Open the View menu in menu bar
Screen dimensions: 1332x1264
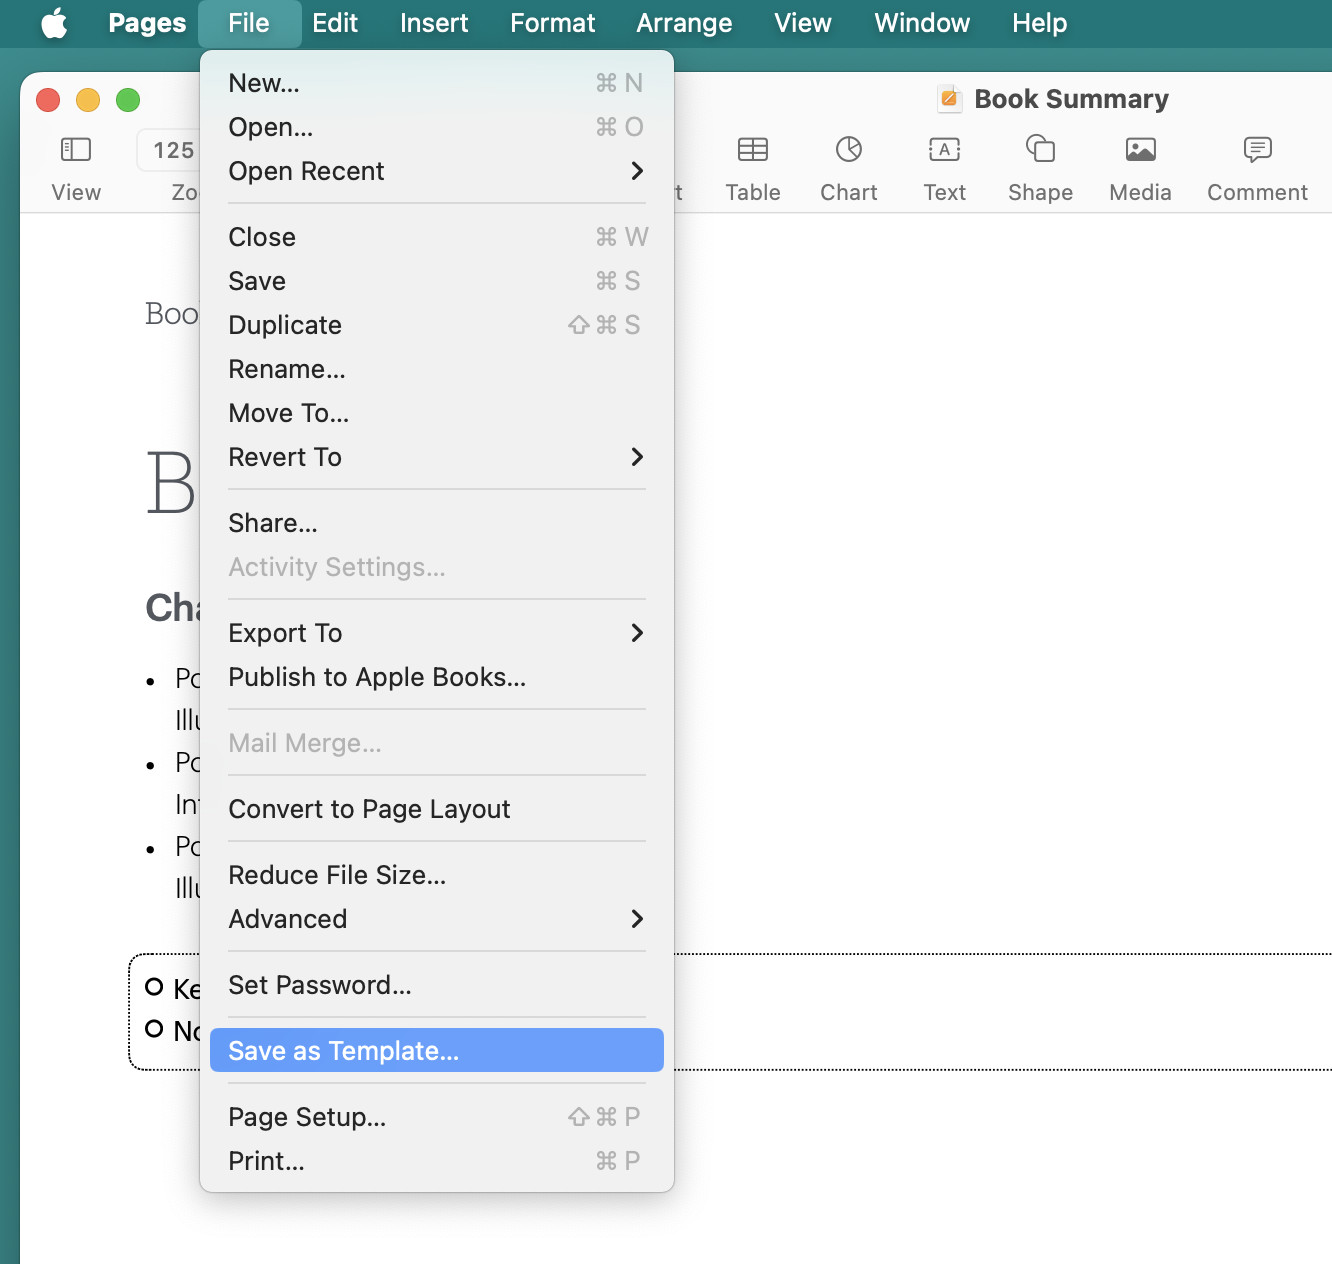click(803, 23)
